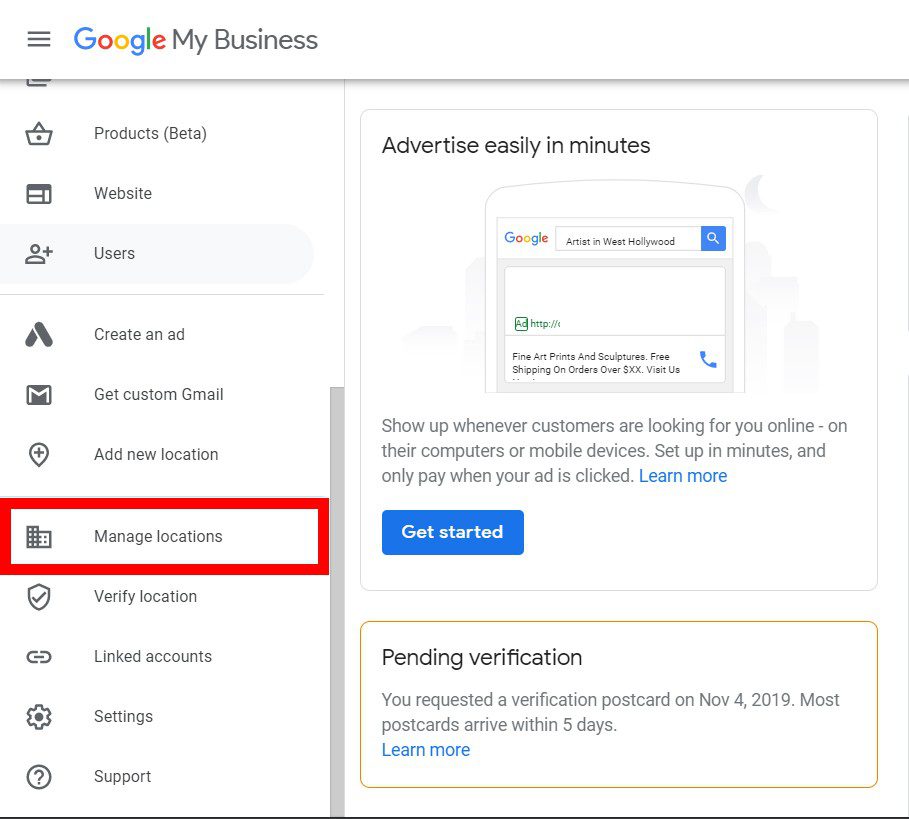Open the hamburger main menu
This screenshot has width=909, height=819.
(x=39, y=39)
